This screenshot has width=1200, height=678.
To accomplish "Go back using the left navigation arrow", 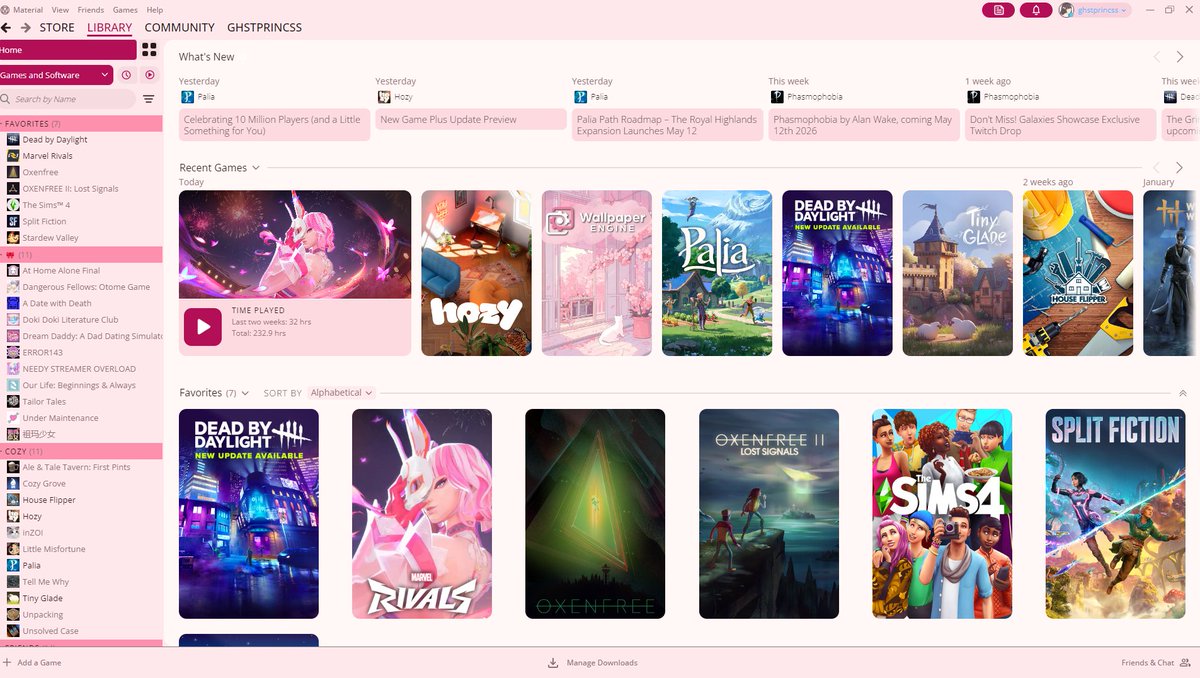I will click(x=6, y=27).
